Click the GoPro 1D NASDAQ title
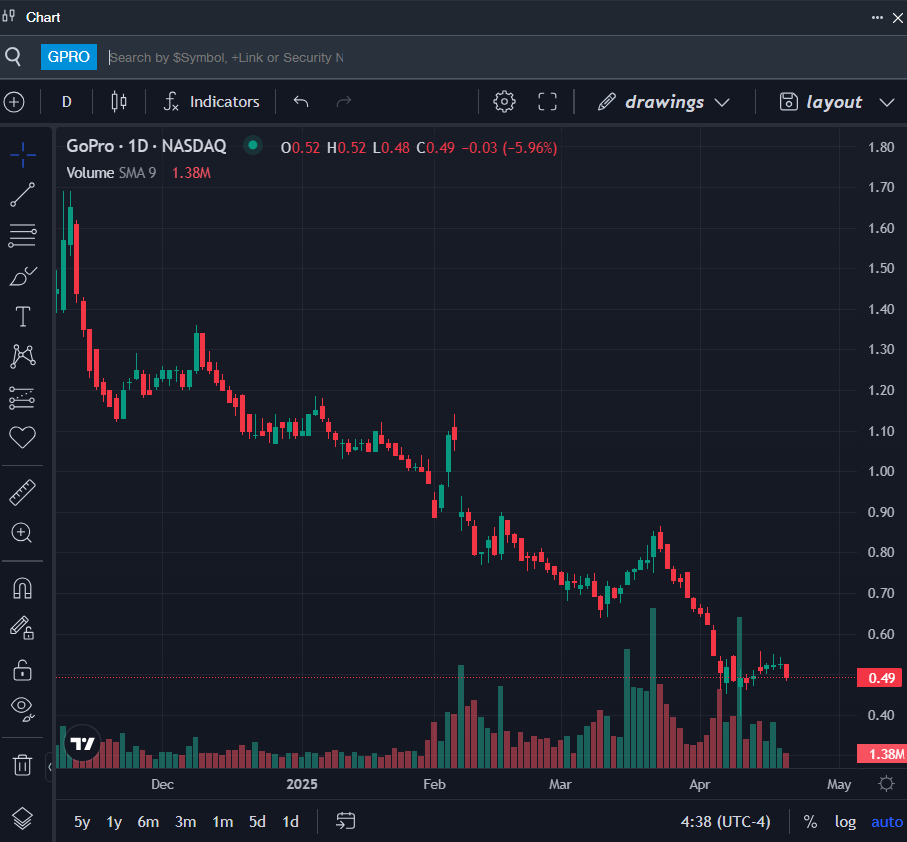Screen dimensions: 907x842 pos(146,146)
